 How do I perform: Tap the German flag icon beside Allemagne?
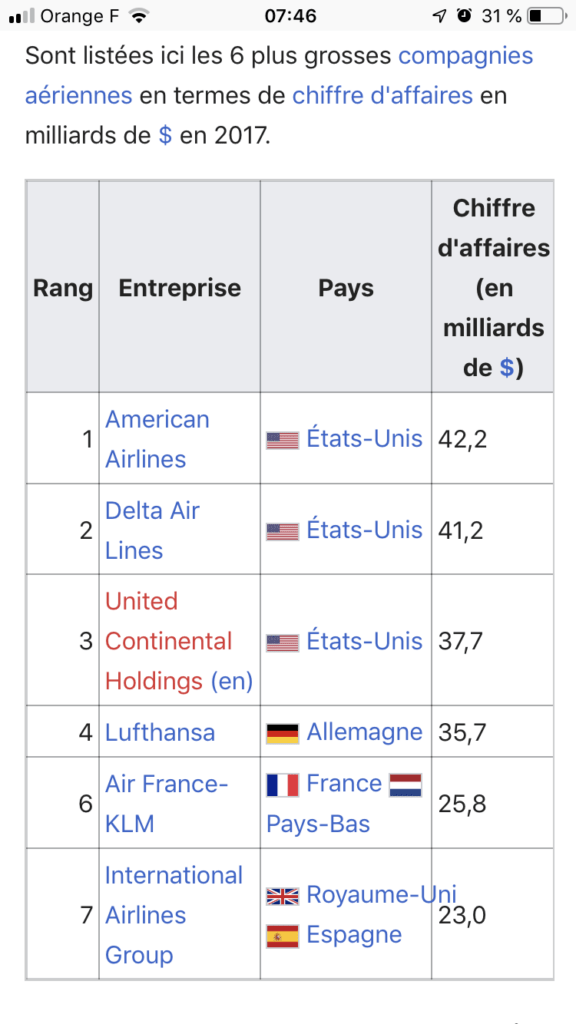tap(282, 733)
